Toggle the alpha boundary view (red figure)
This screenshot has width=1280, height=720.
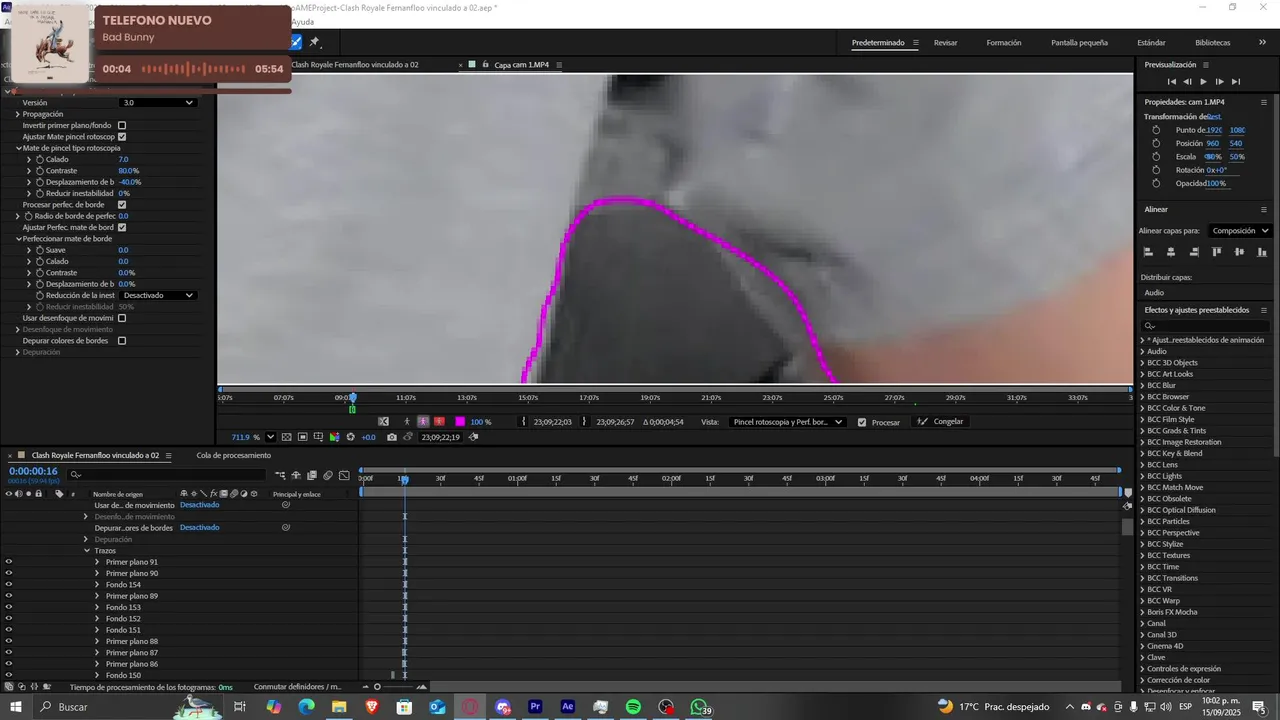coord(439,422)
